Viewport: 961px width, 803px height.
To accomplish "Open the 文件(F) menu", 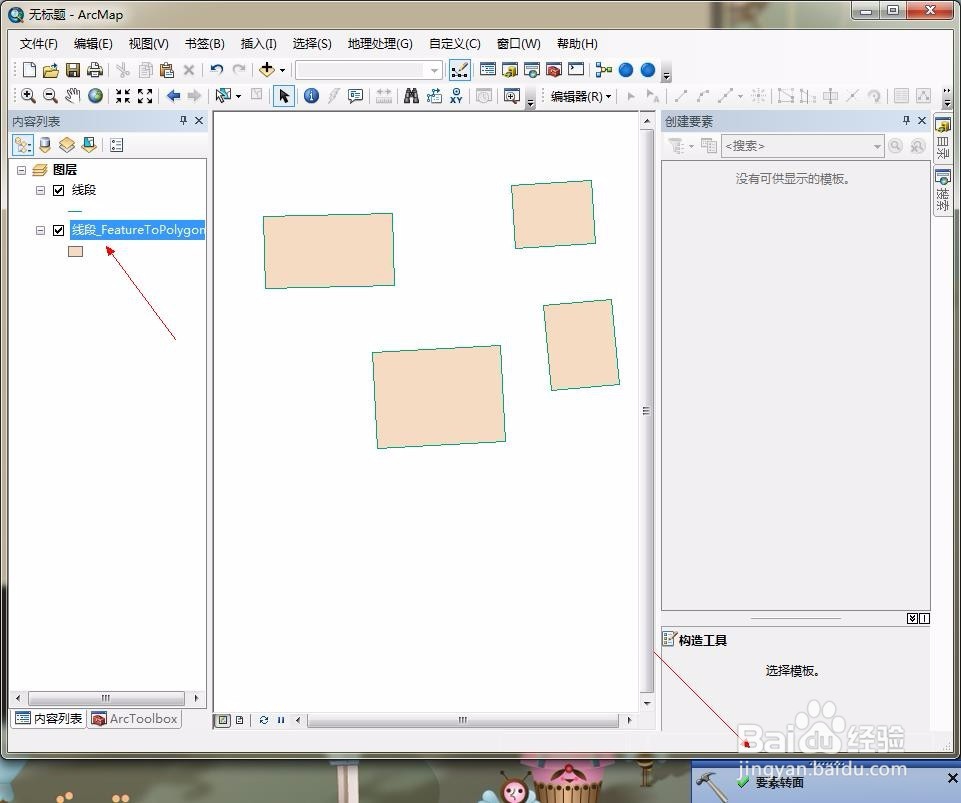I will [x=39, y=44].
